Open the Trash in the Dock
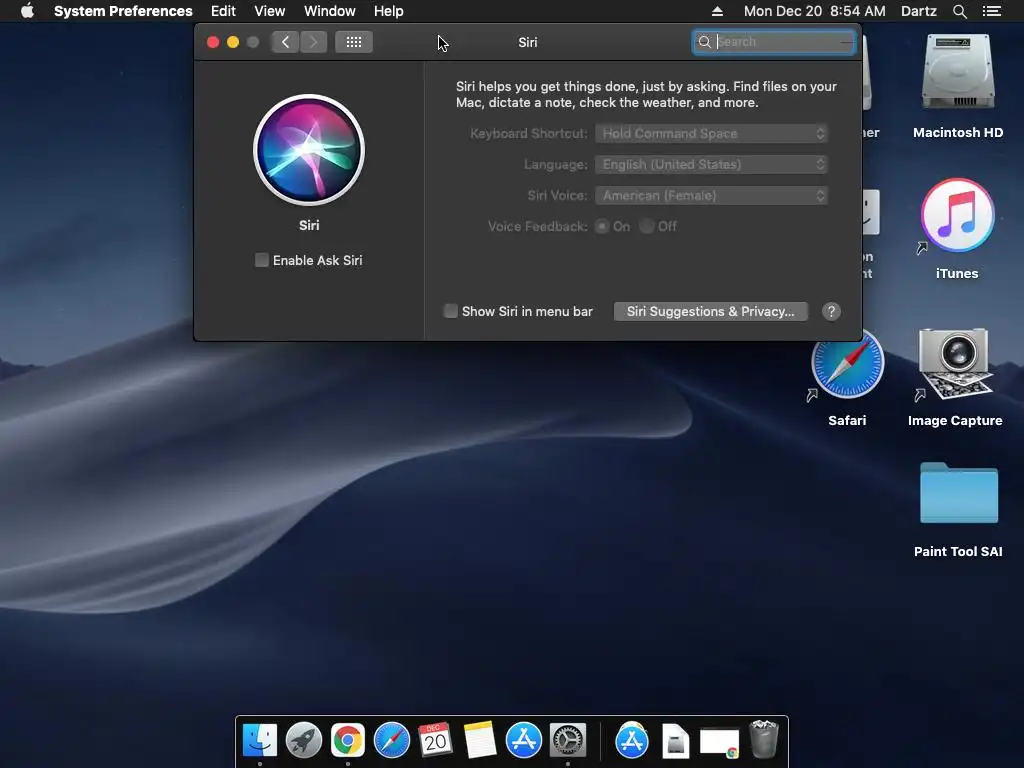The image size is (1024, 768). [763, 740]
